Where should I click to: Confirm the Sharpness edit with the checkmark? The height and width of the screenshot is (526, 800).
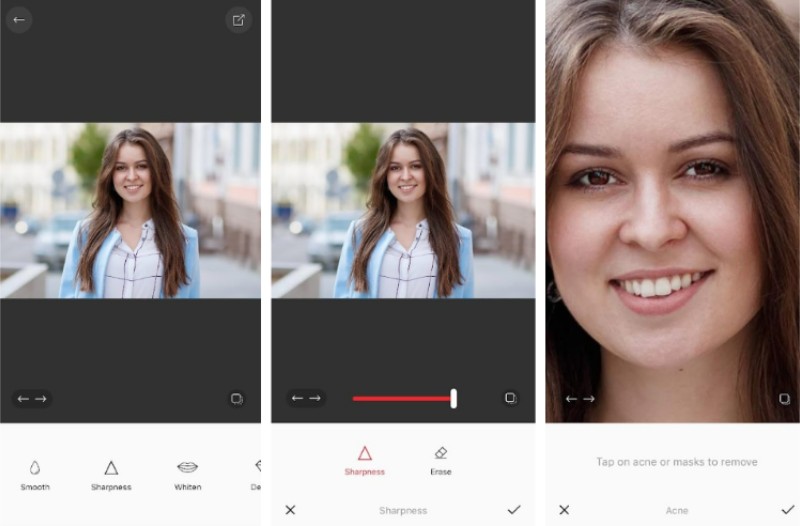pos(514,510)
